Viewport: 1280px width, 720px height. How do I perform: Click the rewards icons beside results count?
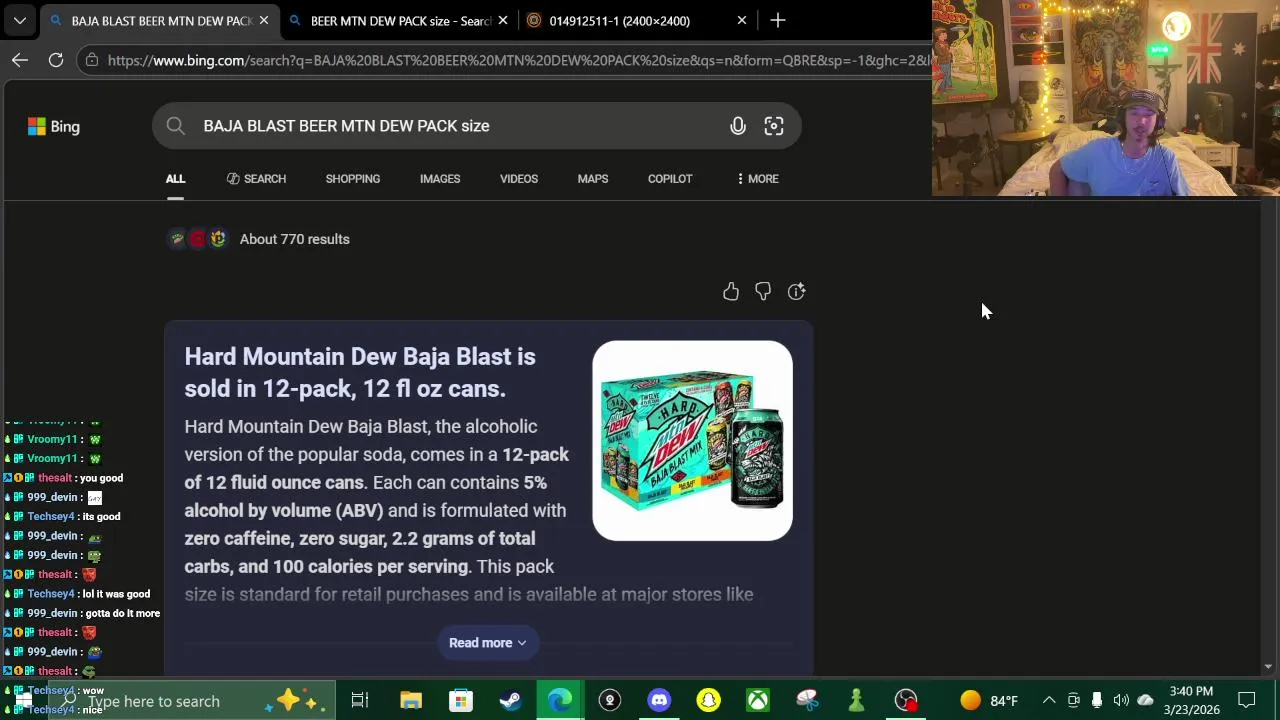pyautogui.click(x=197, y=239)
